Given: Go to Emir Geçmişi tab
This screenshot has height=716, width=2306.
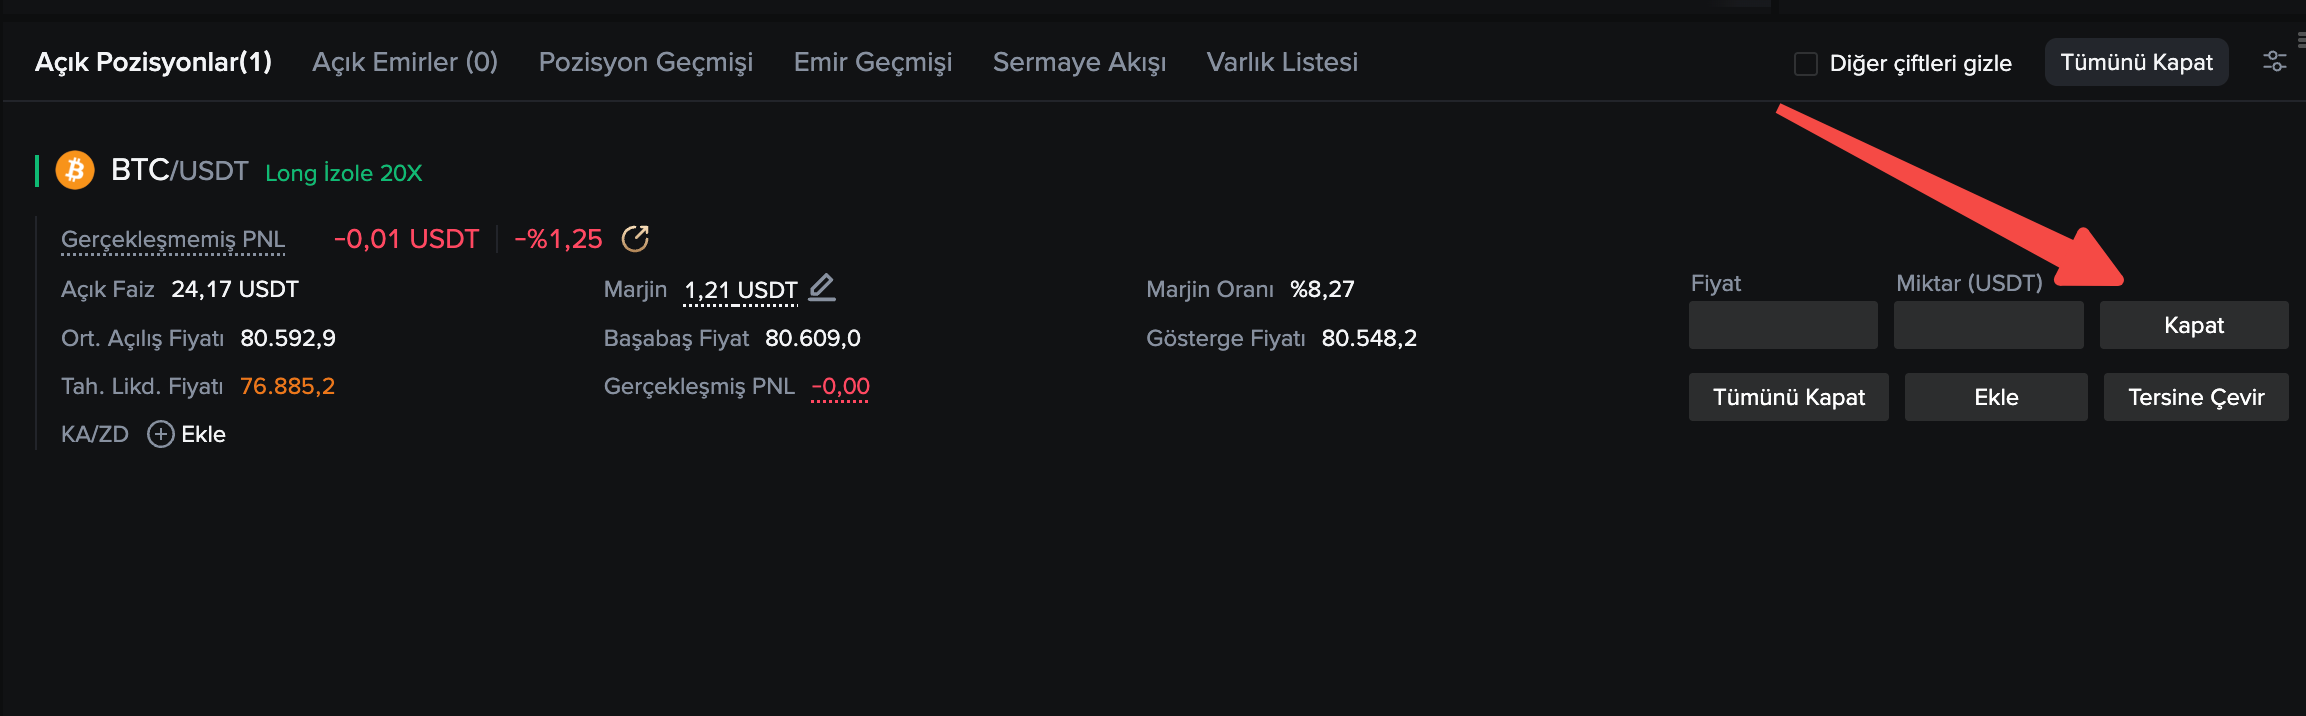Looking at the screenshot, I should pyautogui.click(x=873, y=62).
